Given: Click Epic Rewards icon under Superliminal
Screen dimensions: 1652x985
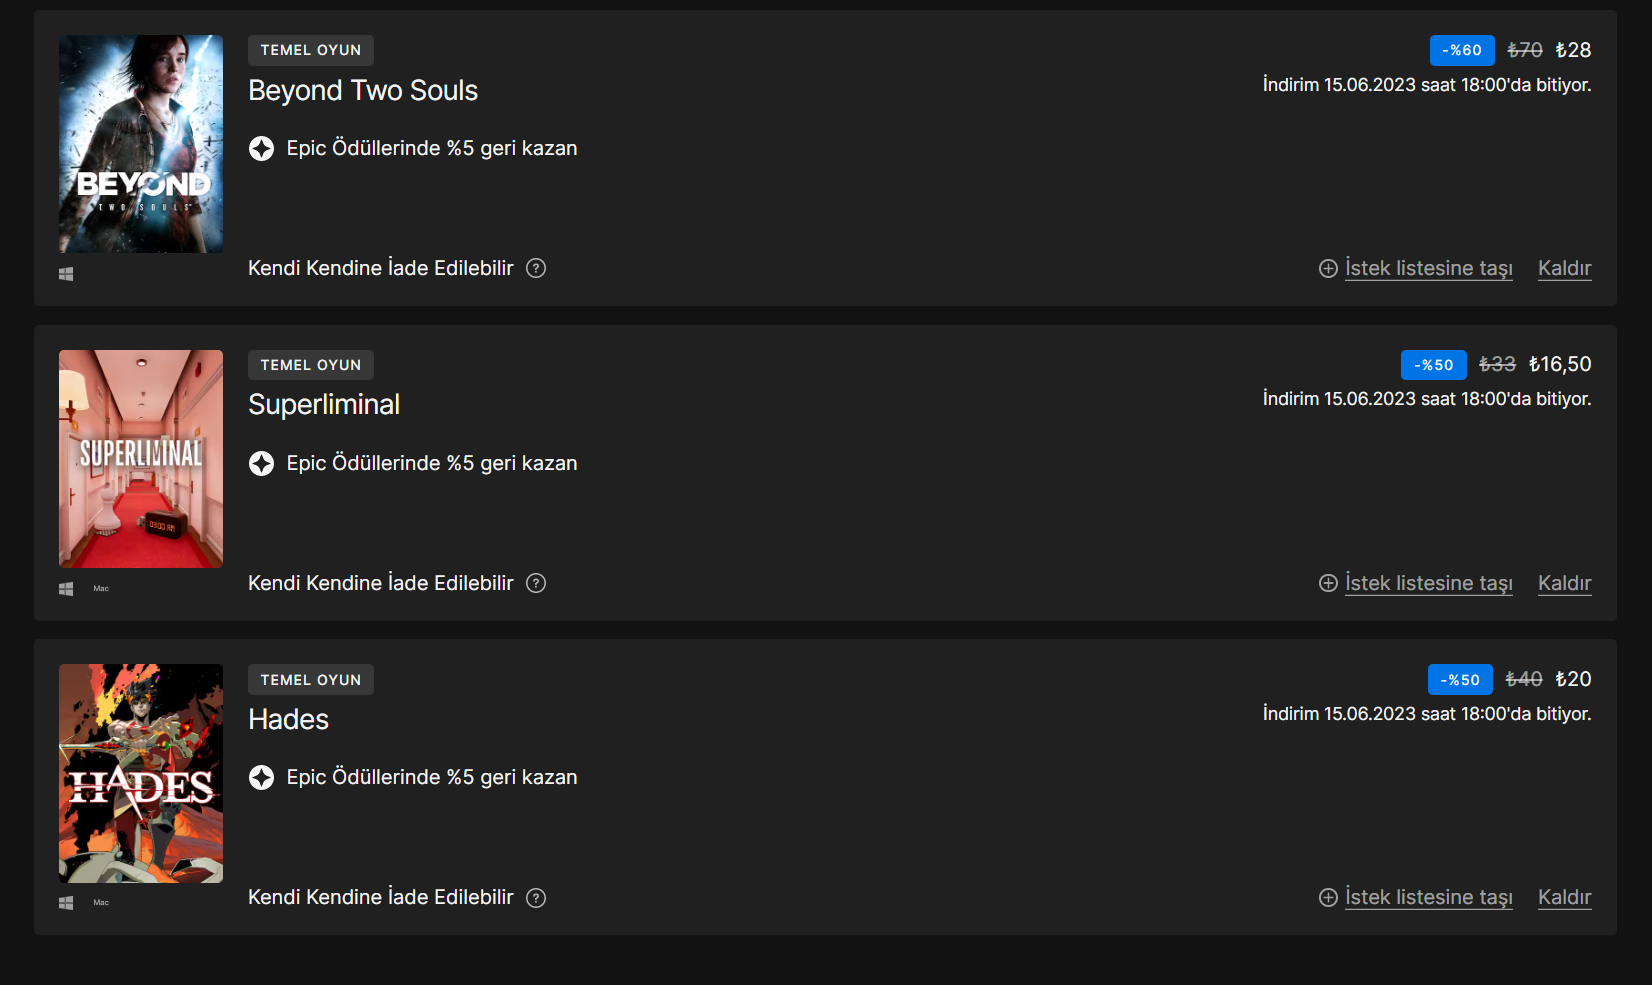Looking at the screenshot, I should [261, 464].
